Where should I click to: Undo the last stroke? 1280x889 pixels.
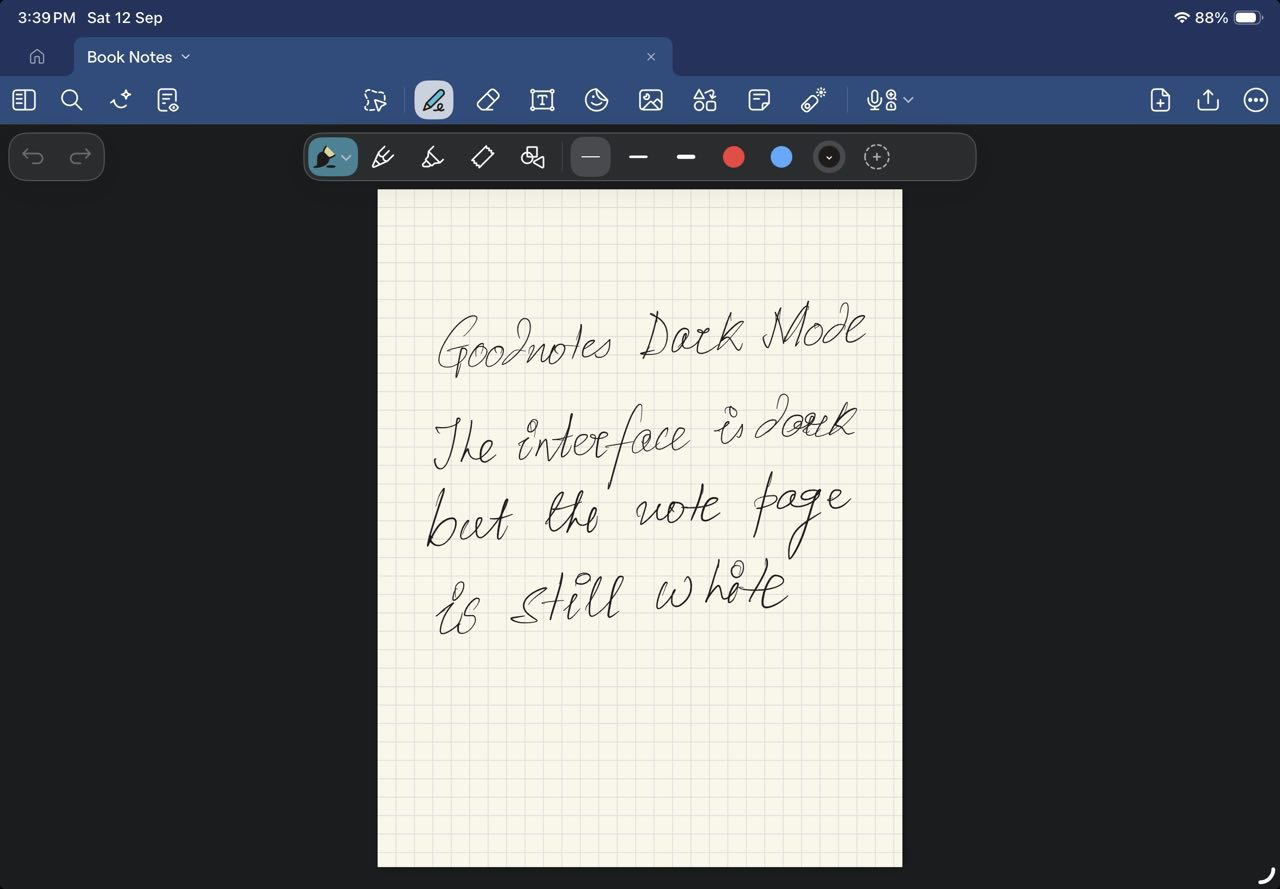pyautogui.click(x=33, y=156)
